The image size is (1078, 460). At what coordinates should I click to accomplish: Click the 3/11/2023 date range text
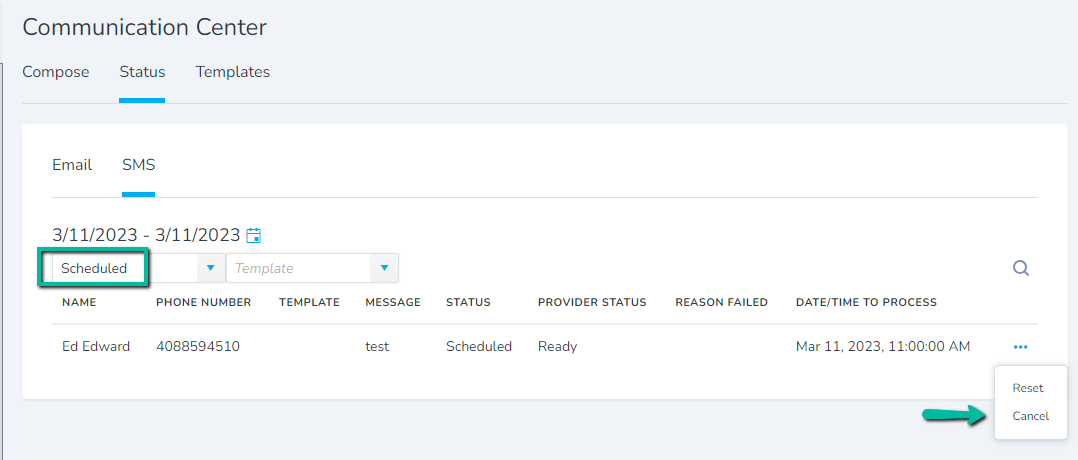point(146,235)
